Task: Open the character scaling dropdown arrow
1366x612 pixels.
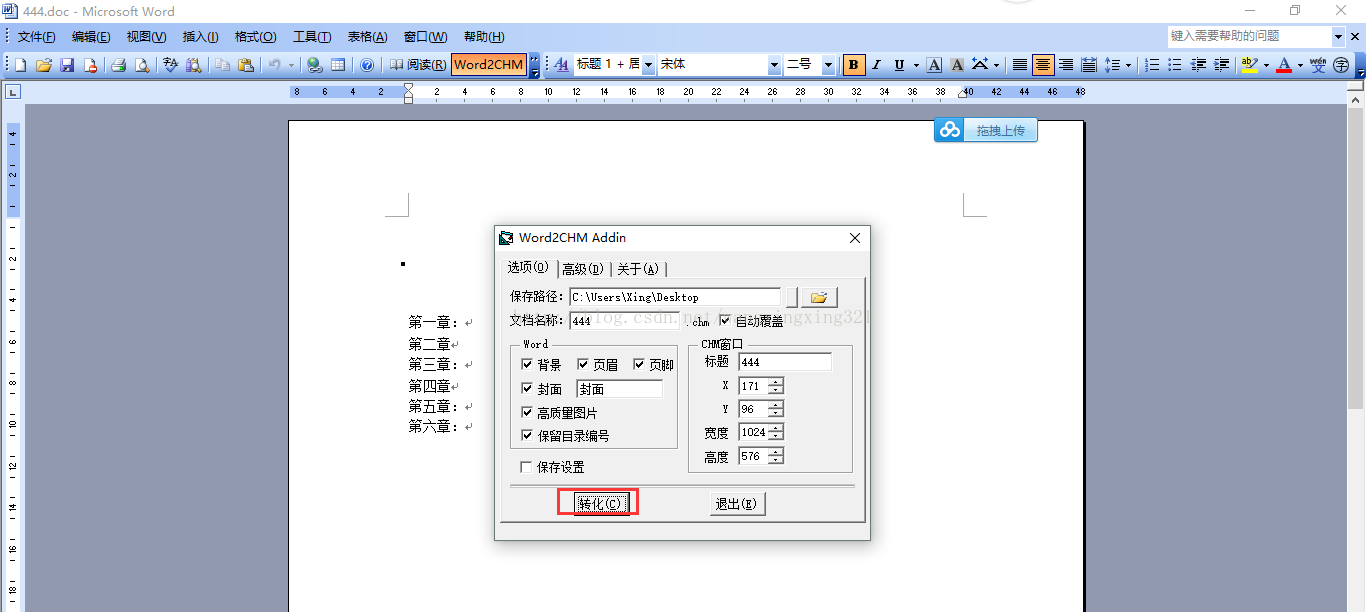Action: click(x=996, y=65)
